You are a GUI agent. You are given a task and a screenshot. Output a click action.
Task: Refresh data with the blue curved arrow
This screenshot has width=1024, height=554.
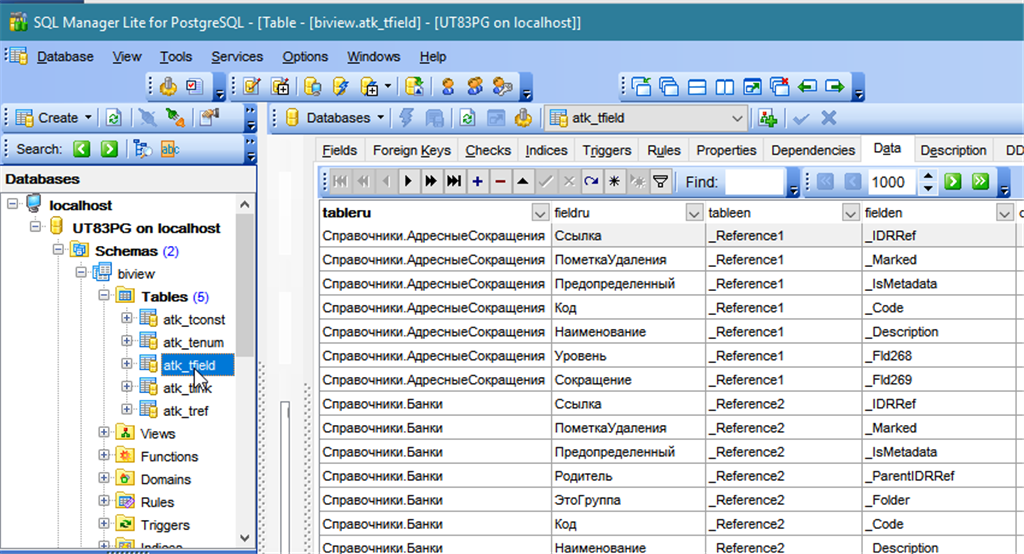coord(592,182)
